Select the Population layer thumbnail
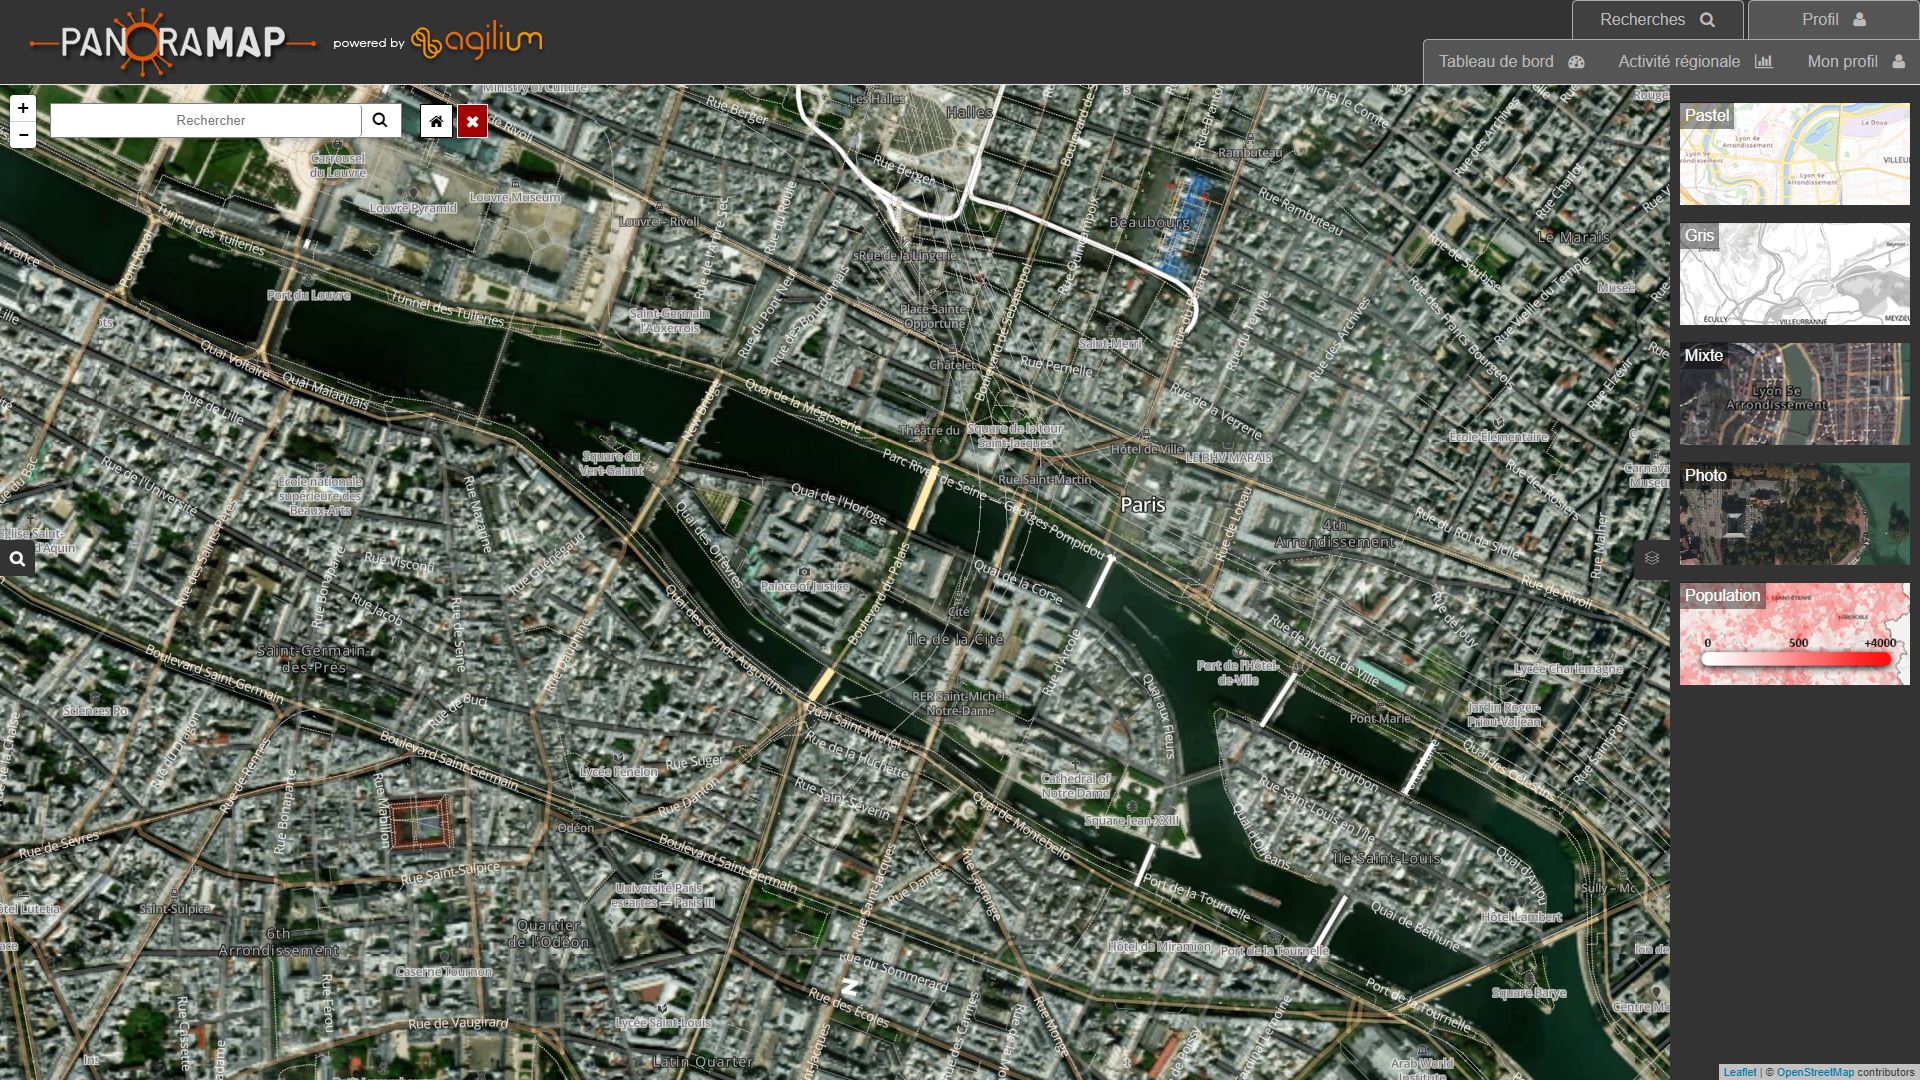The width and height of the screenshot is (1920, 1080). (1794, 634)
